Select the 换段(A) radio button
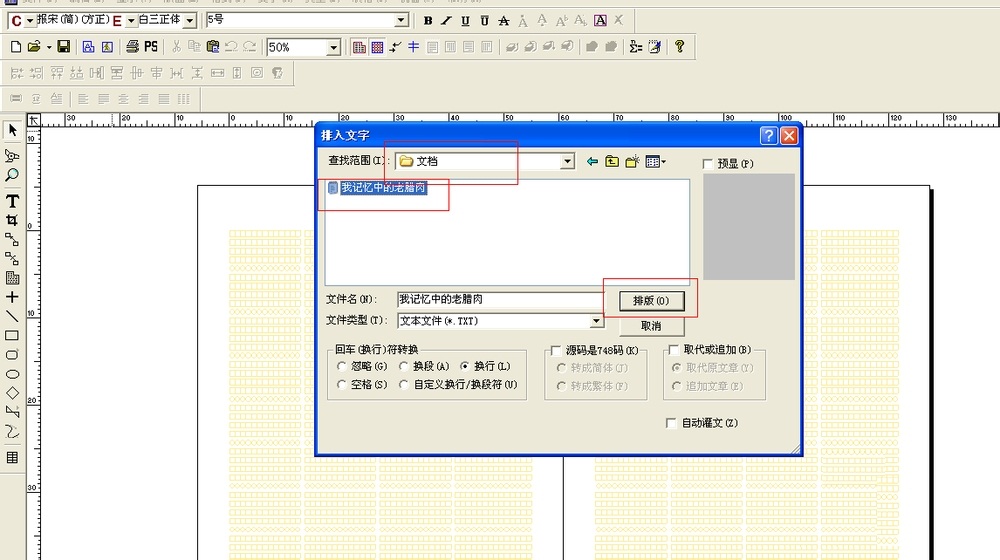 pyautogui.click(x=404, y=366)
